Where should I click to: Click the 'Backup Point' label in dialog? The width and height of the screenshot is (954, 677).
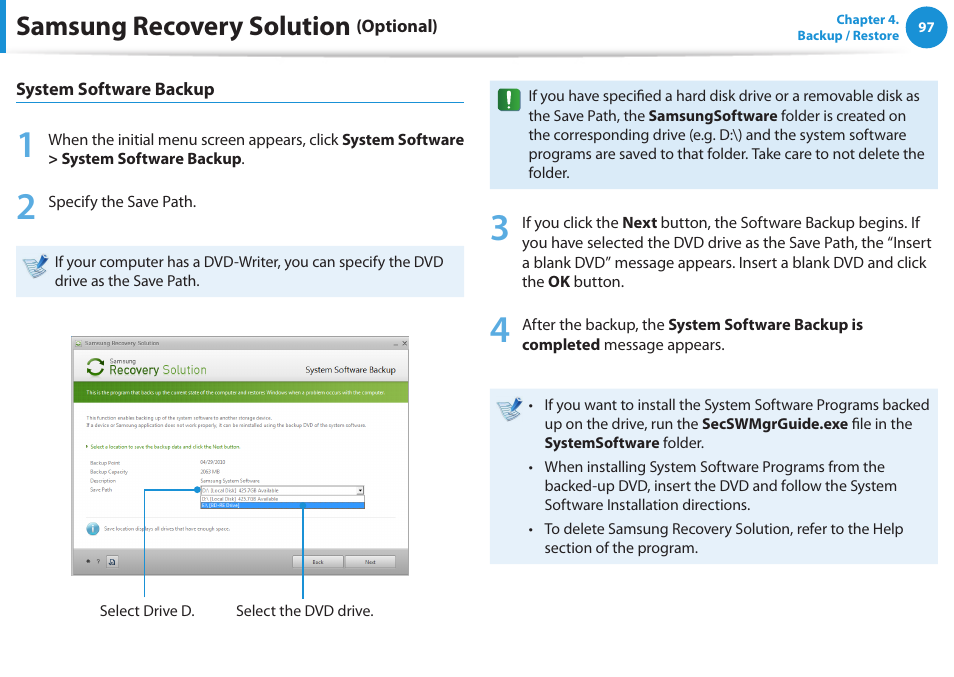point(105,463)
